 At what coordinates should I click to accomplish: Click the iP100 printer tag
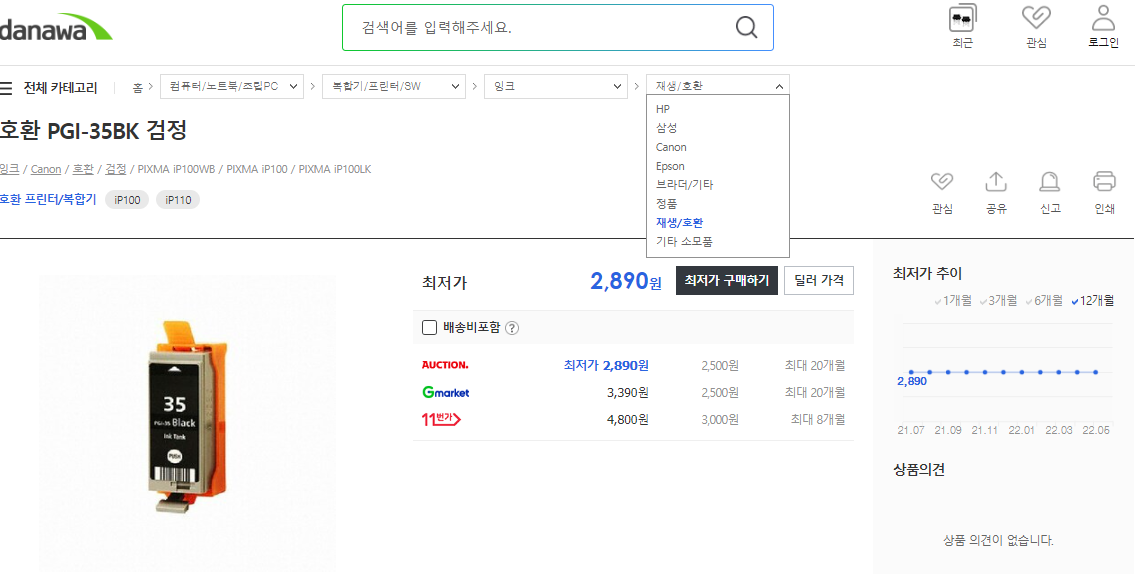[127, 200]
